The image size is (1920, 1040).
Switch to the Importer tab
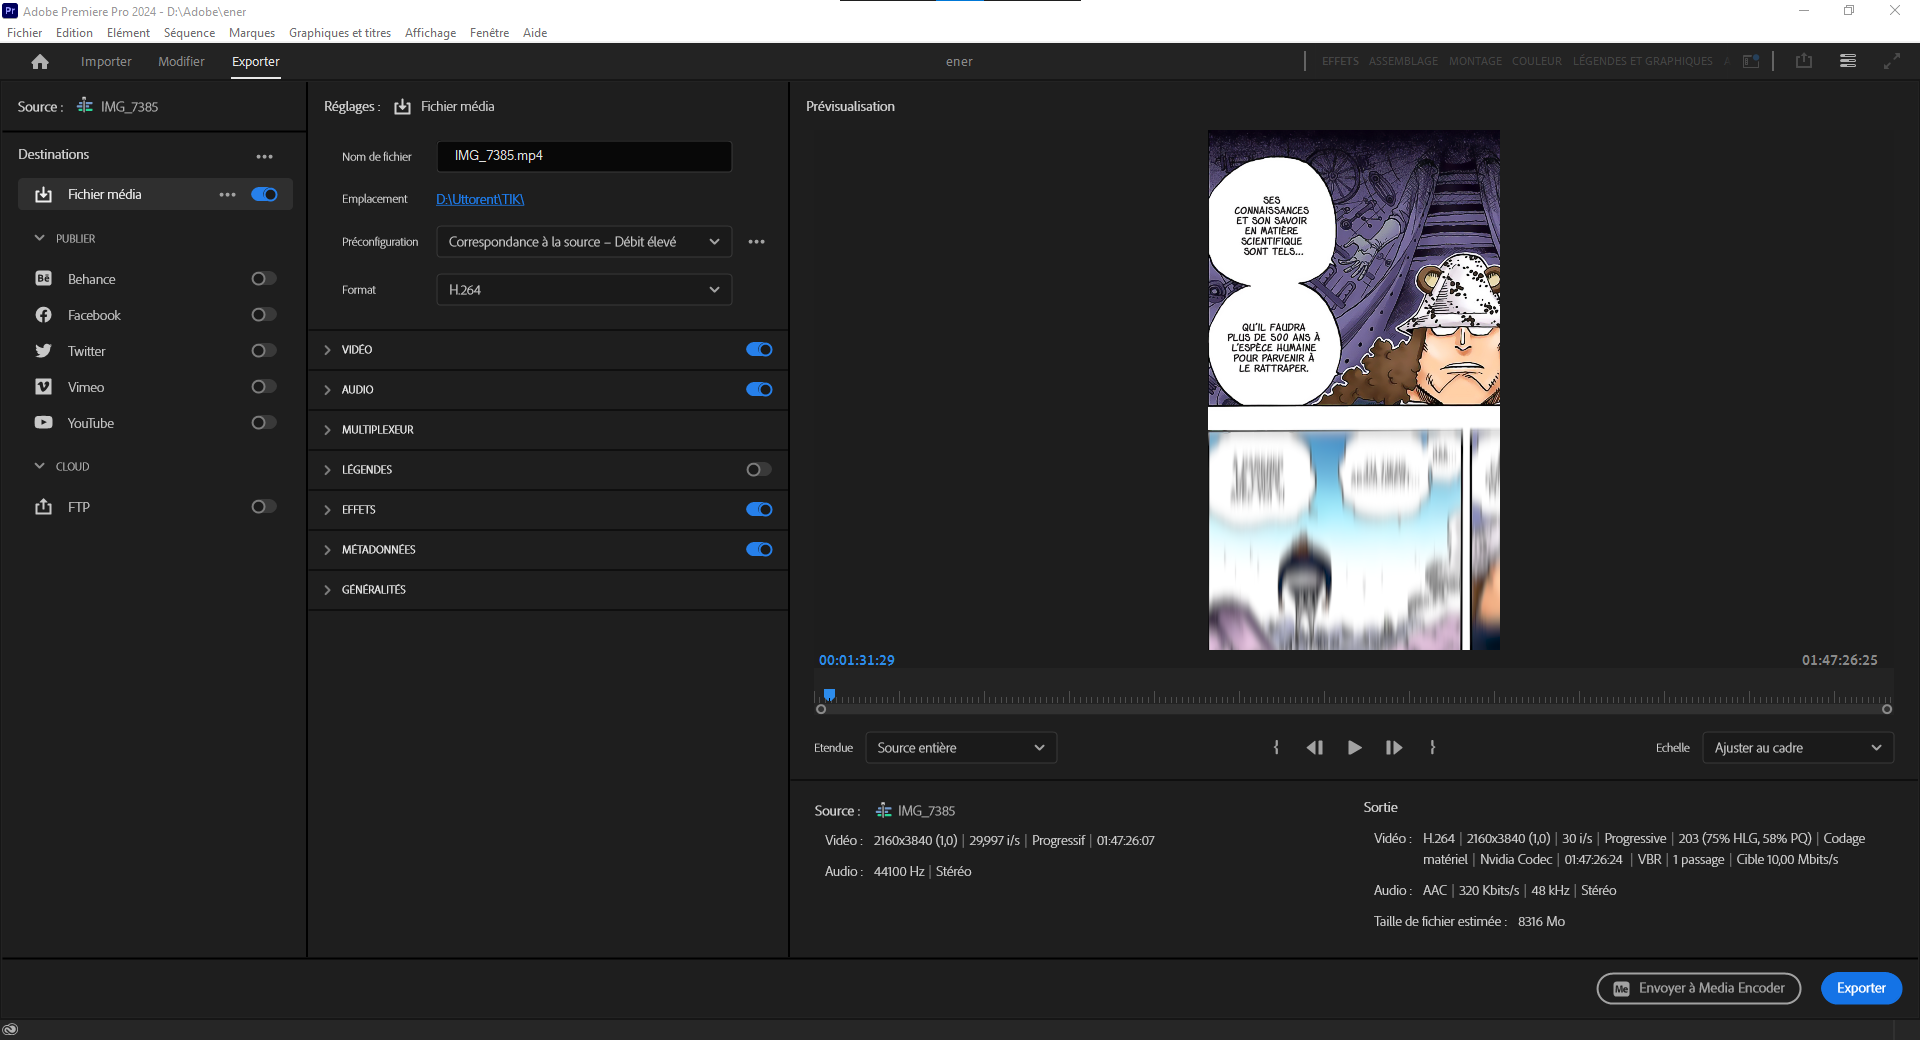pyautogui.click(x=106, y=62)
